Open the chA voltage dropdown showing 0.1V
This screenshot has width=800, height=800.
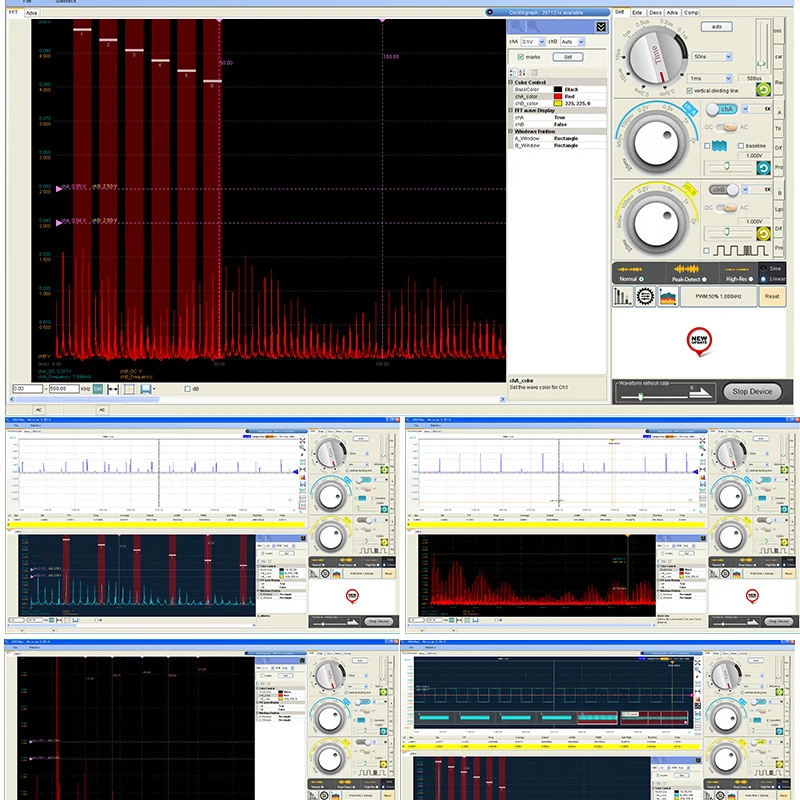click(535, 42)
